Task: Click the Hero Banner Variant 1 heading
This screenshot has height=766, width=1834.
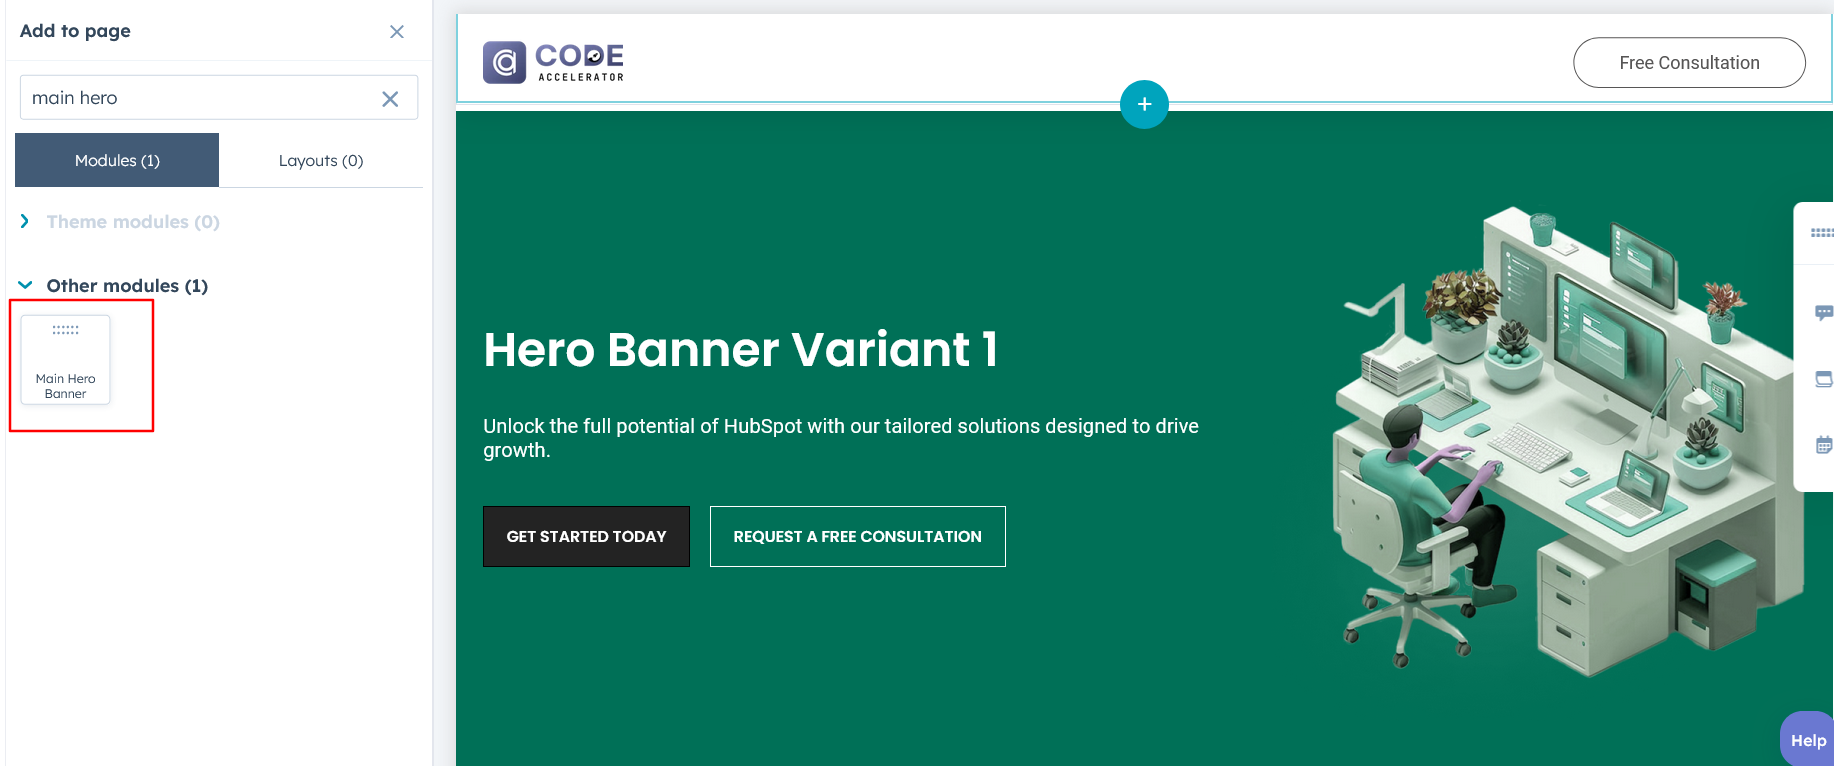Action: 740,350
